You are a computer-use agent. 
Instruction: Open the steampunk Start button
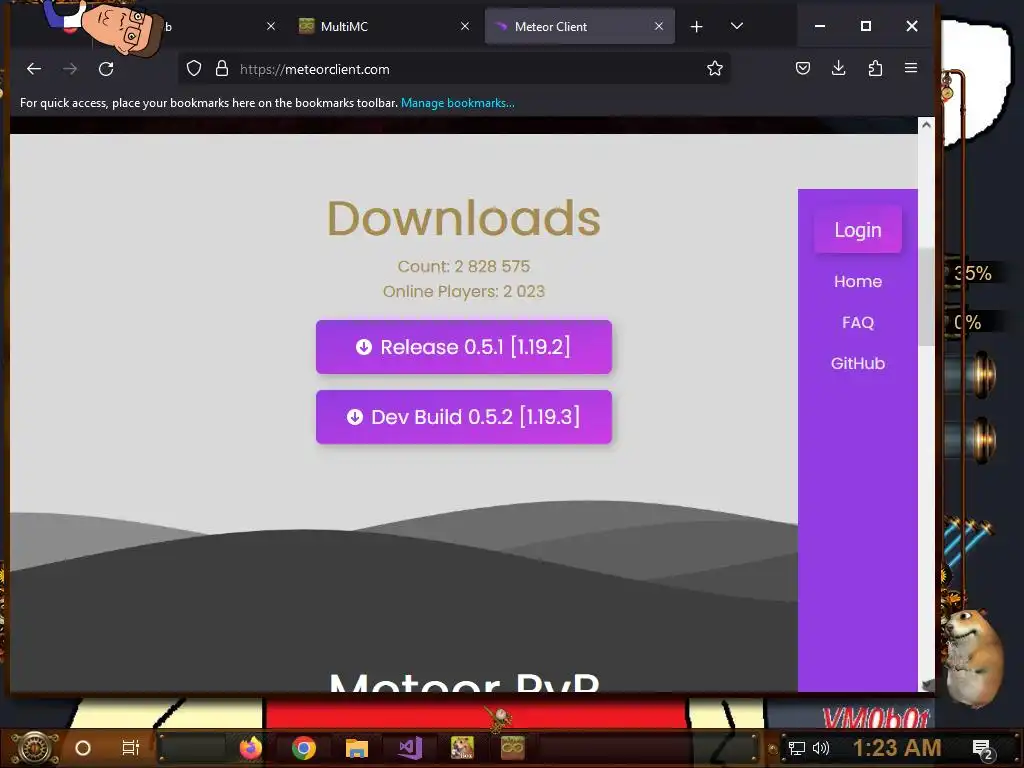point(35,748)
